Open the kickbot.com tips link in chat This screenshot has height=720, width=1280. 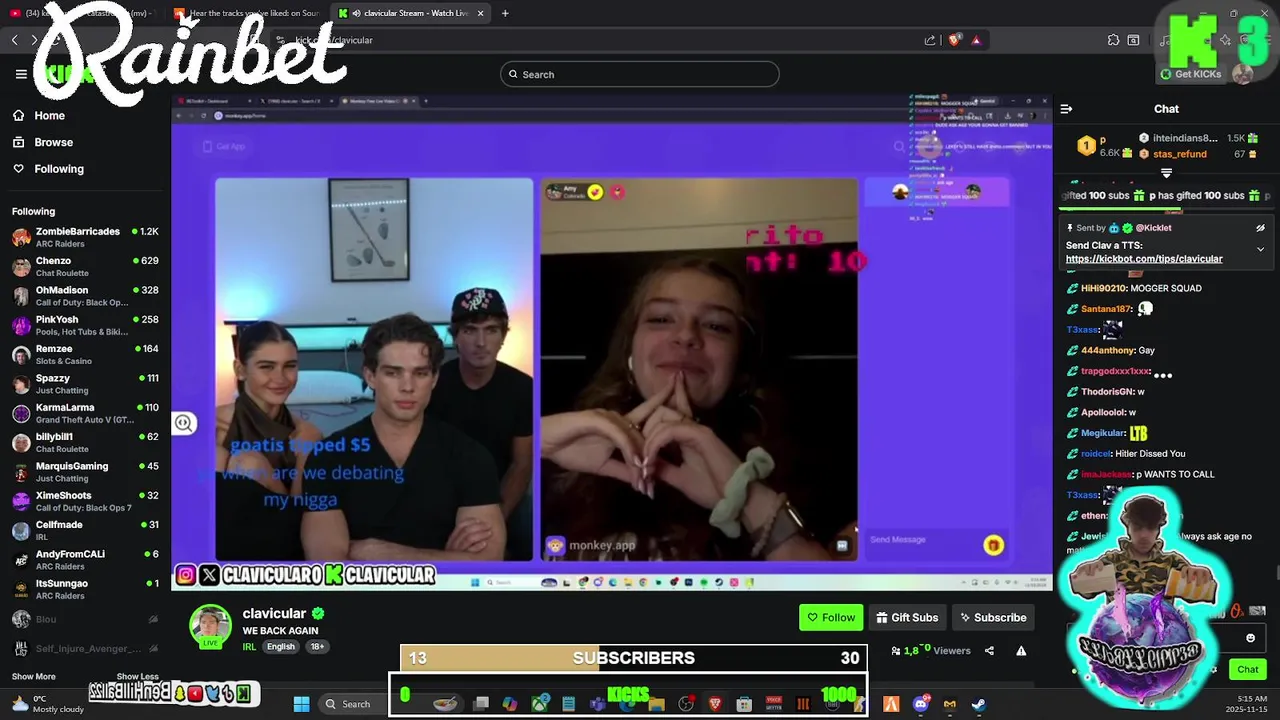(x=1144, y=259)
